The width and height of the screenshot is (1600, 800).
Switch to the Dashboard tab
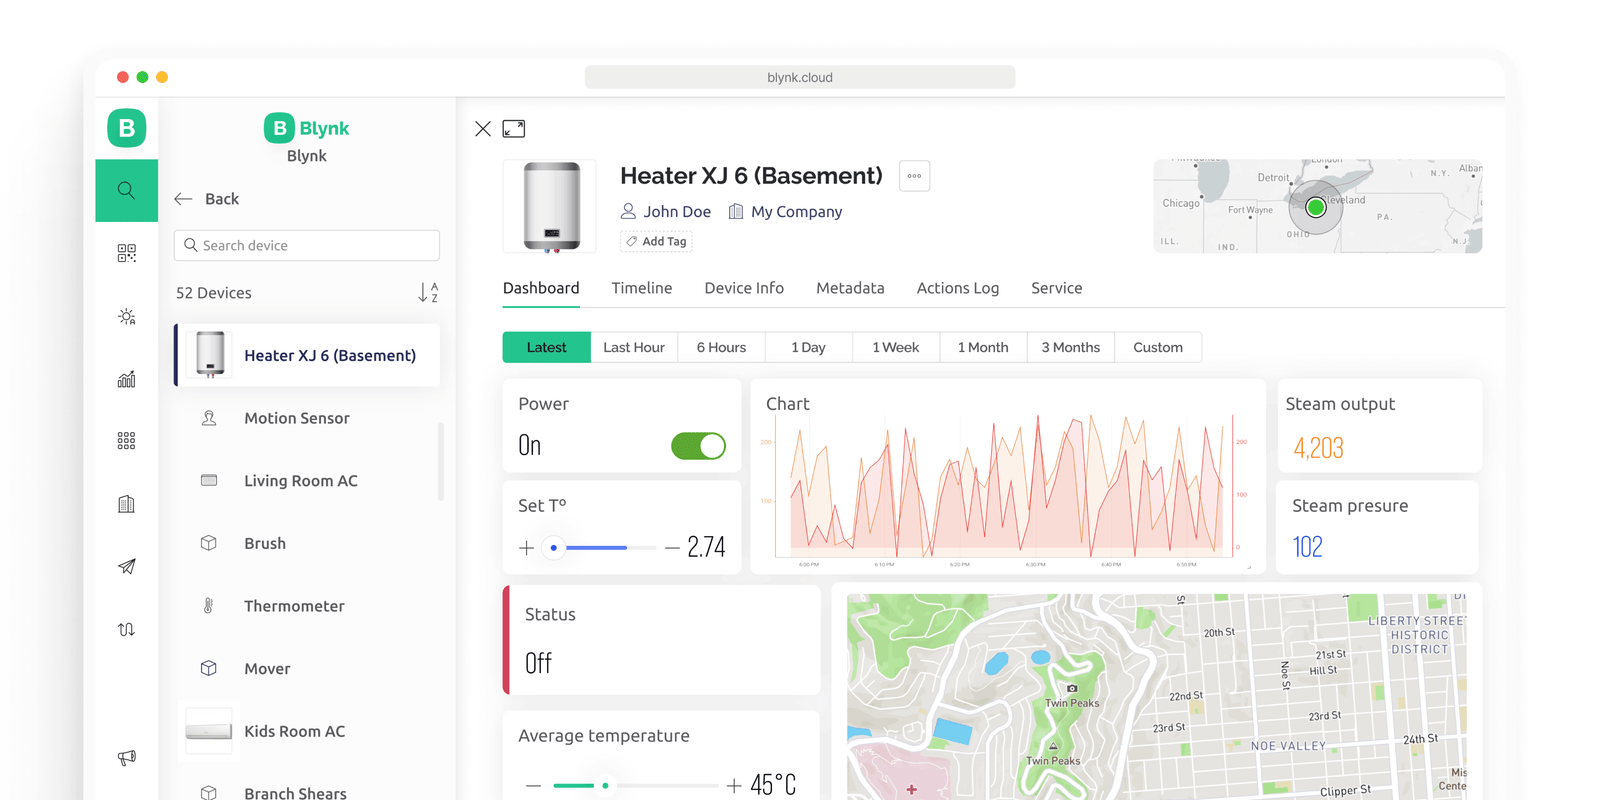click(x=541, y=288)
